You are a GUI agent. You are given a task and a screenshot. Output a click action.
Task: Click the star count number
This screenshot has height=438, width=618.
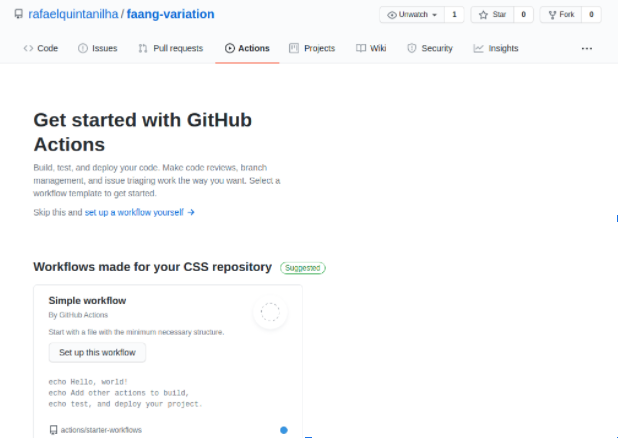[524, 15]
